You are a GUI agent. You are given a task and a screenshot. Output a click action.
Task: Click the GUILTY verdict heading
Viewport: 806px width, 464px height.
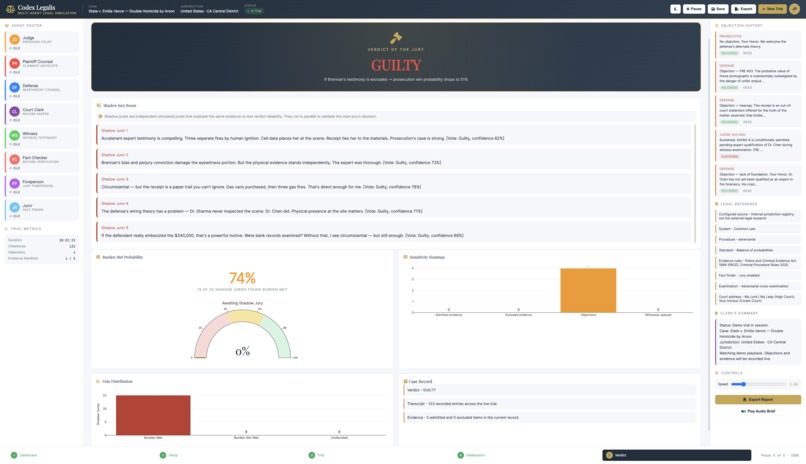(x=396, y=65)
